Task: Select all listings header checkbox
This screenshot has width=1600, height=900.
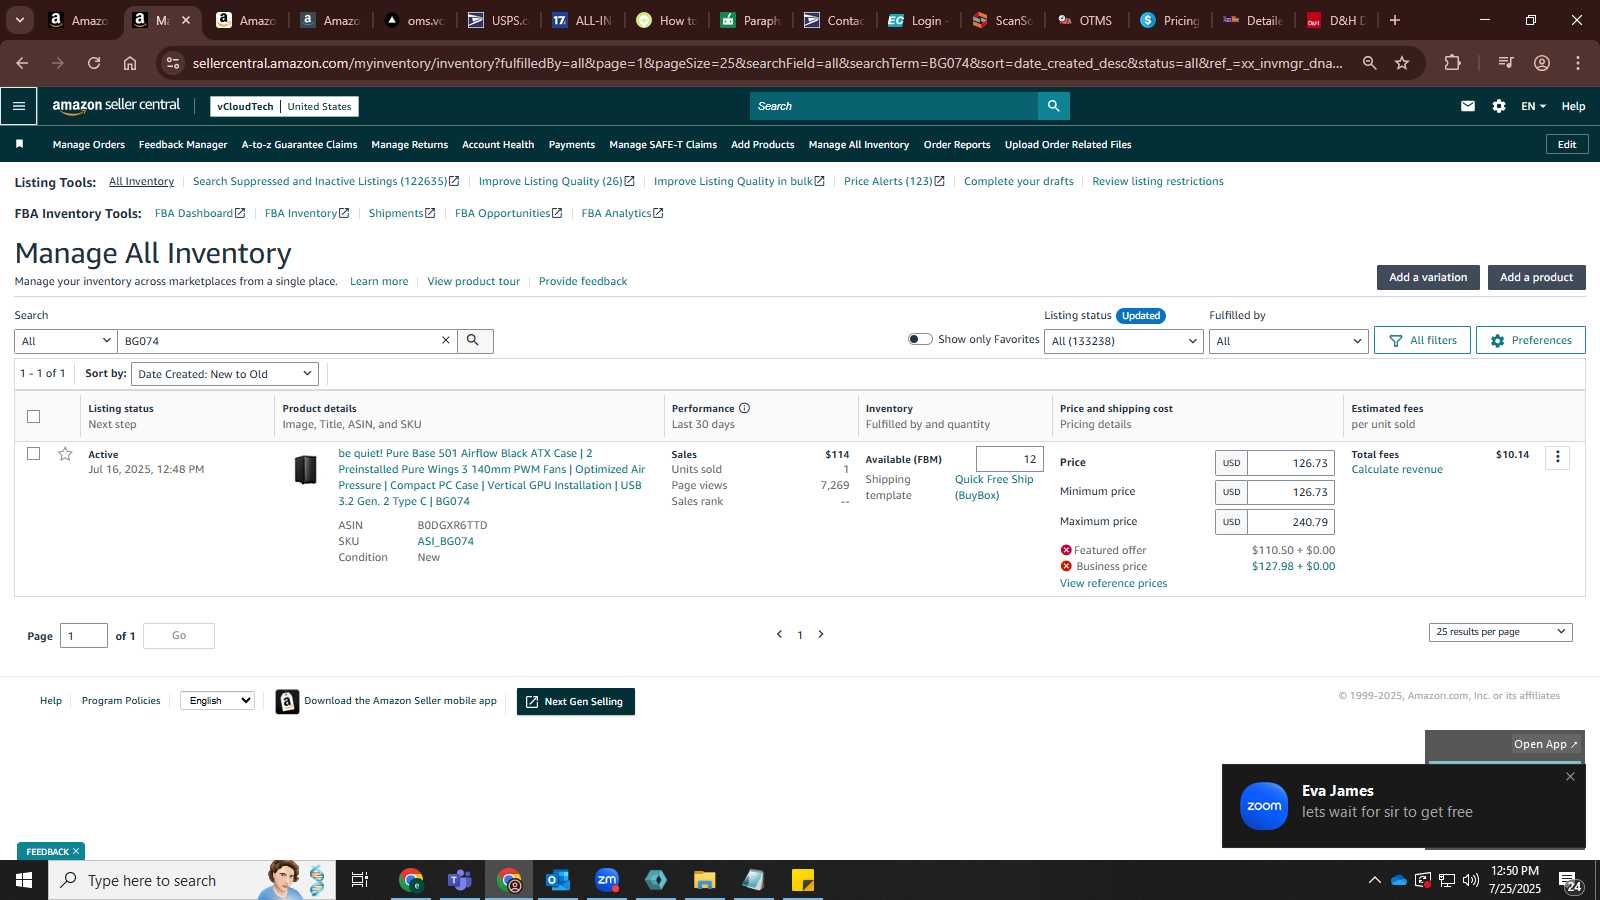Action: coord(34,416)
